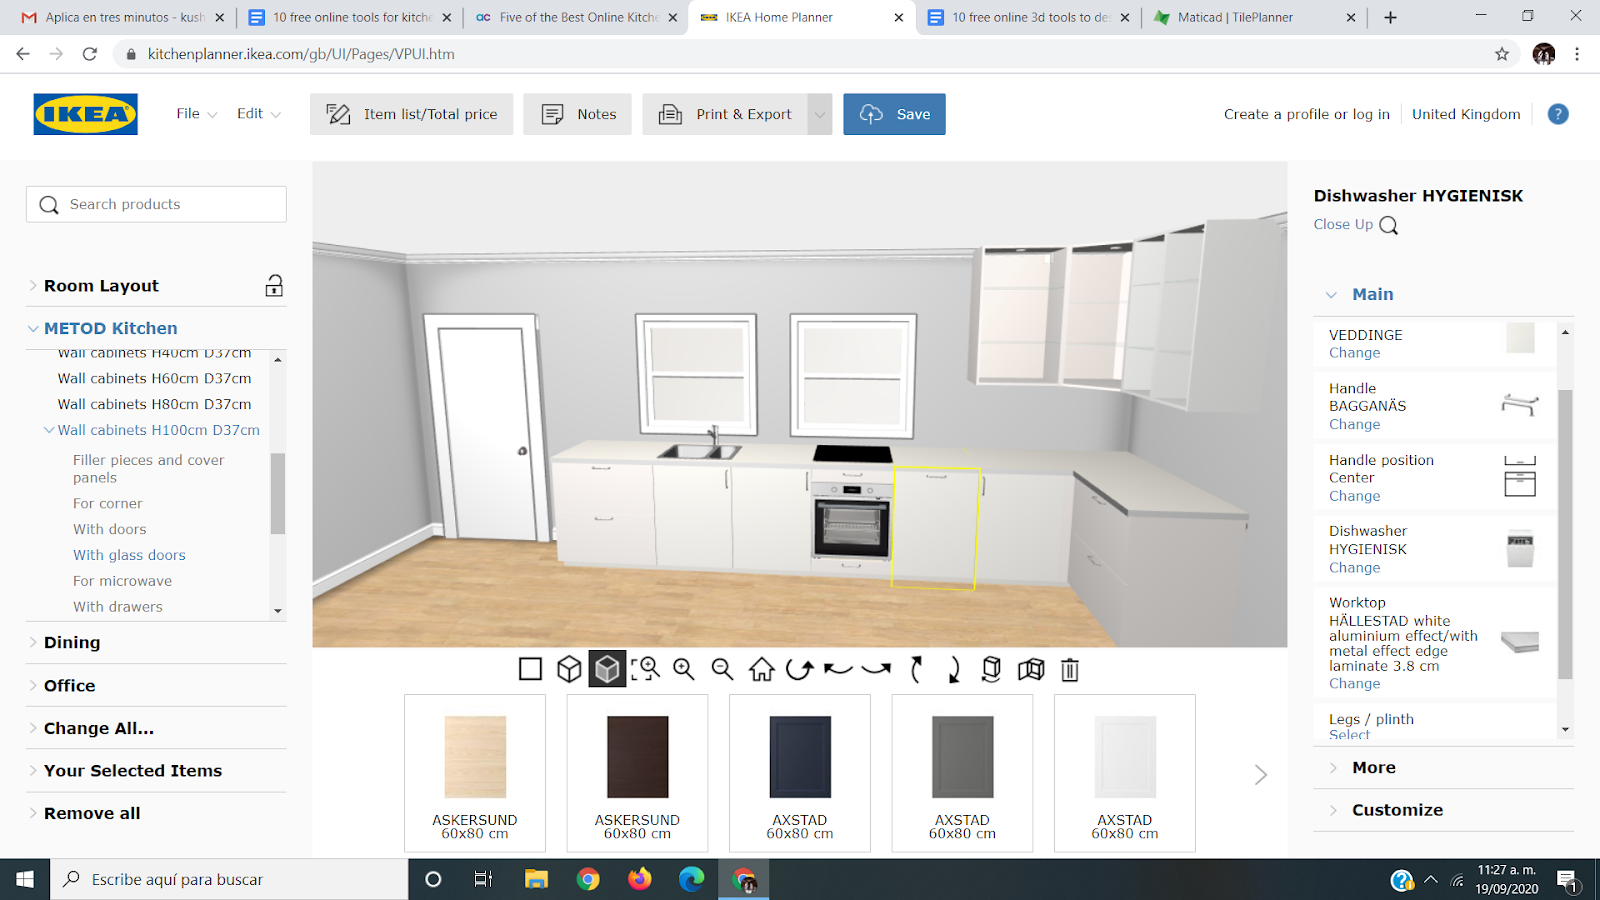Click the Room Layout lock icon
The image size is (1600, 900).
274,286
